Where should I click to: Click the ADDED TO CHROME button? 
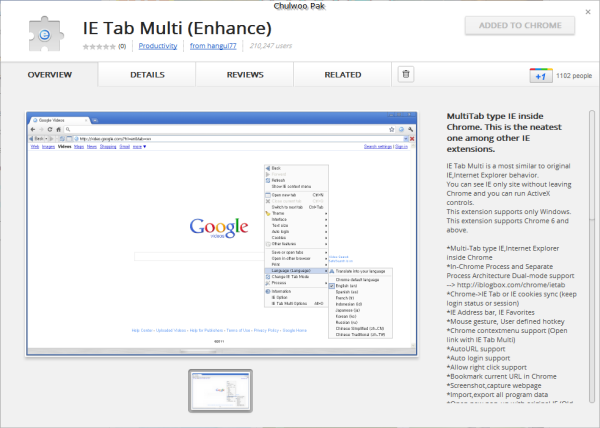pyautogui.click(x=520, y=26)
